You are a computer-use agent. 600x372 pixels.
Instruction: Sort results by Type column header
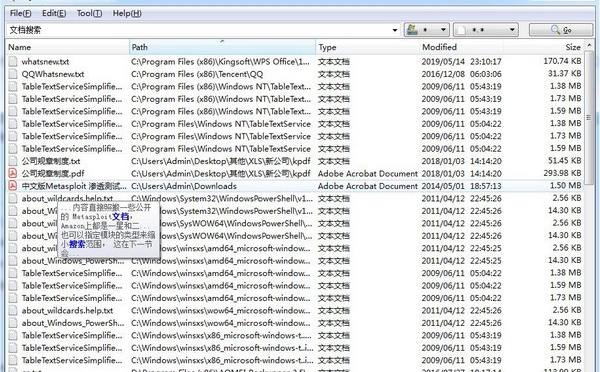point(368,47)
